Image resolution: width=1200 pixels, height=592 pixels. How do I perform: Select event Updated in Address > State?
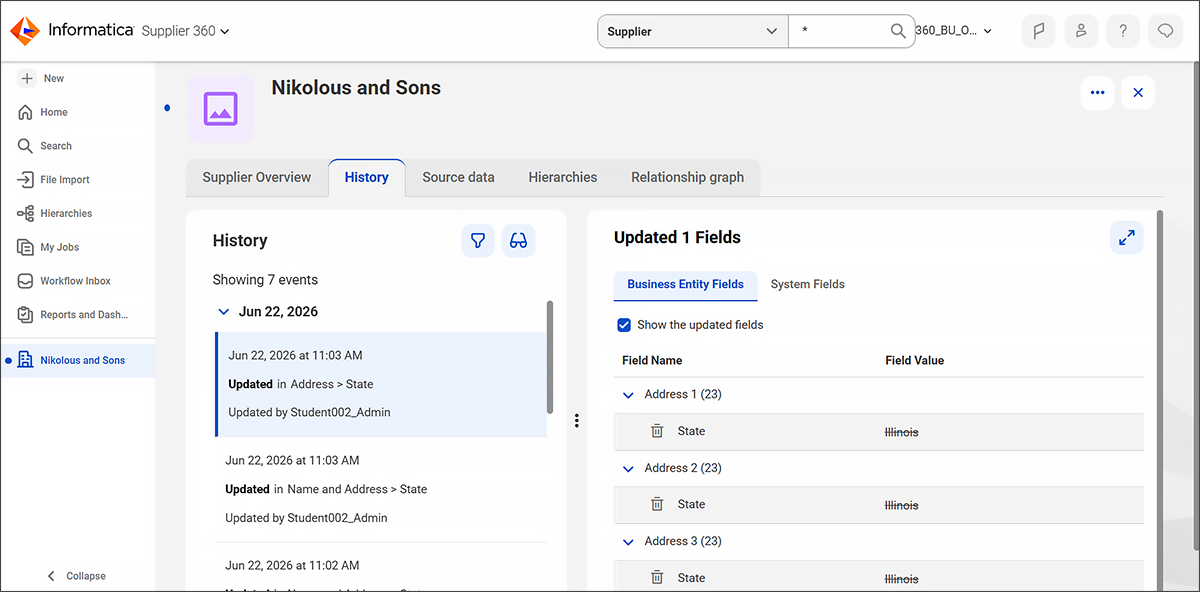pyautogui.click(x=381, y=384)
